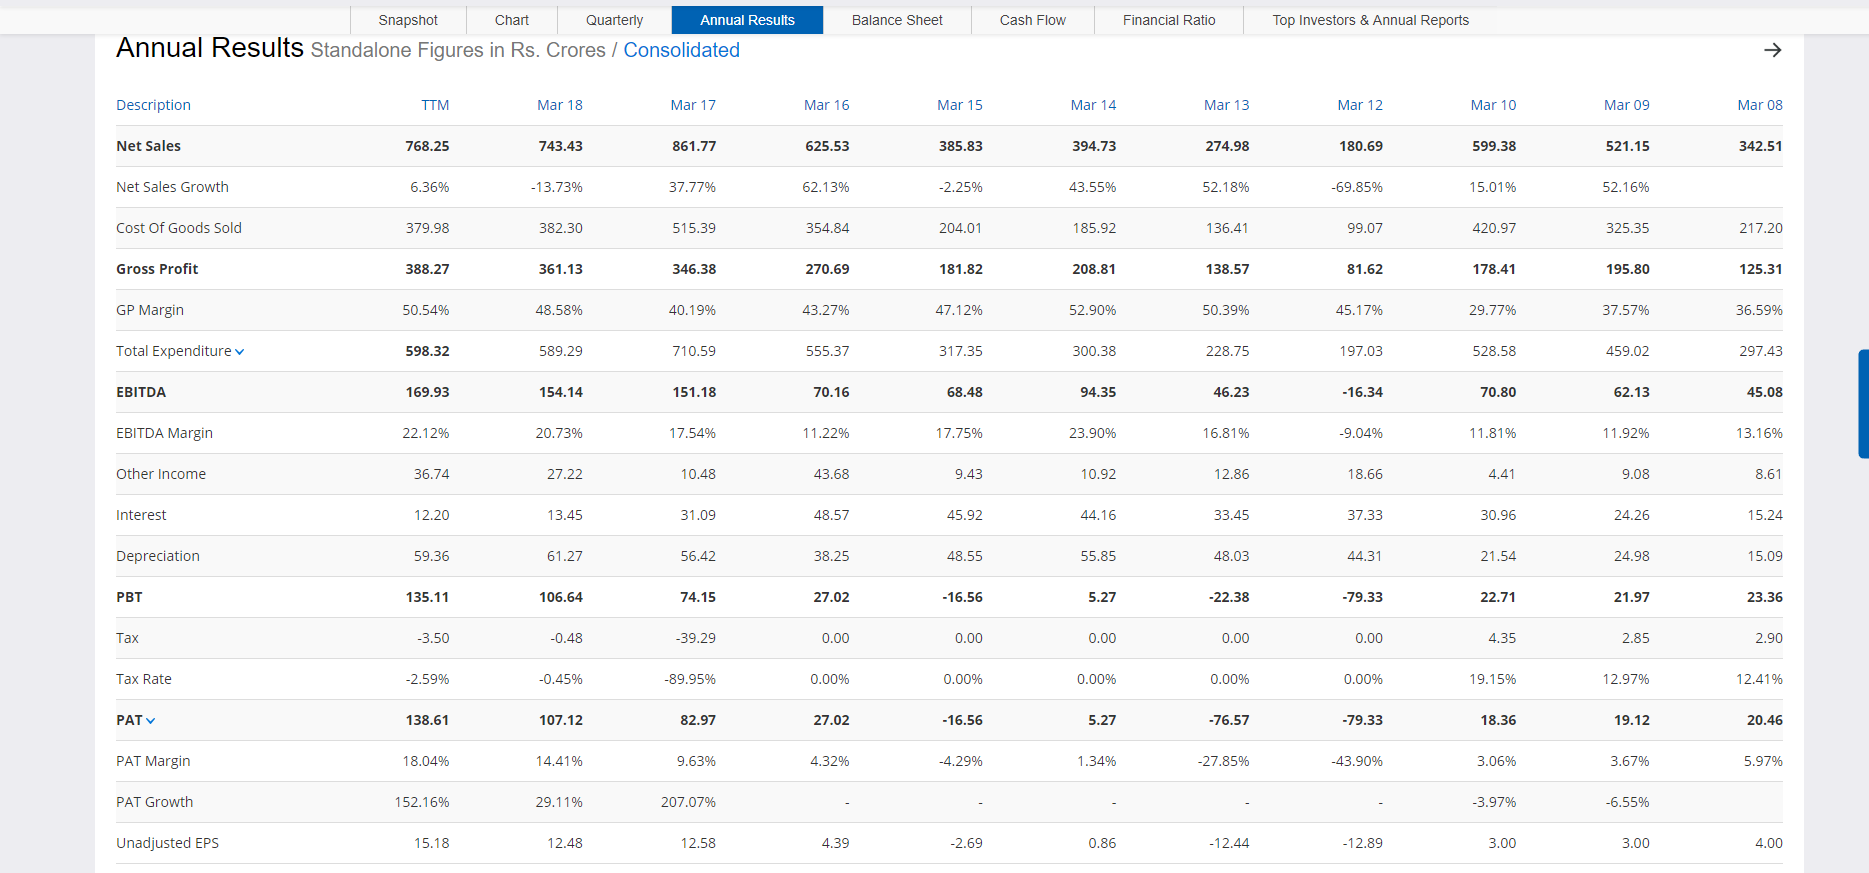
Task: Click the Description column header
Action: (153, 105)
